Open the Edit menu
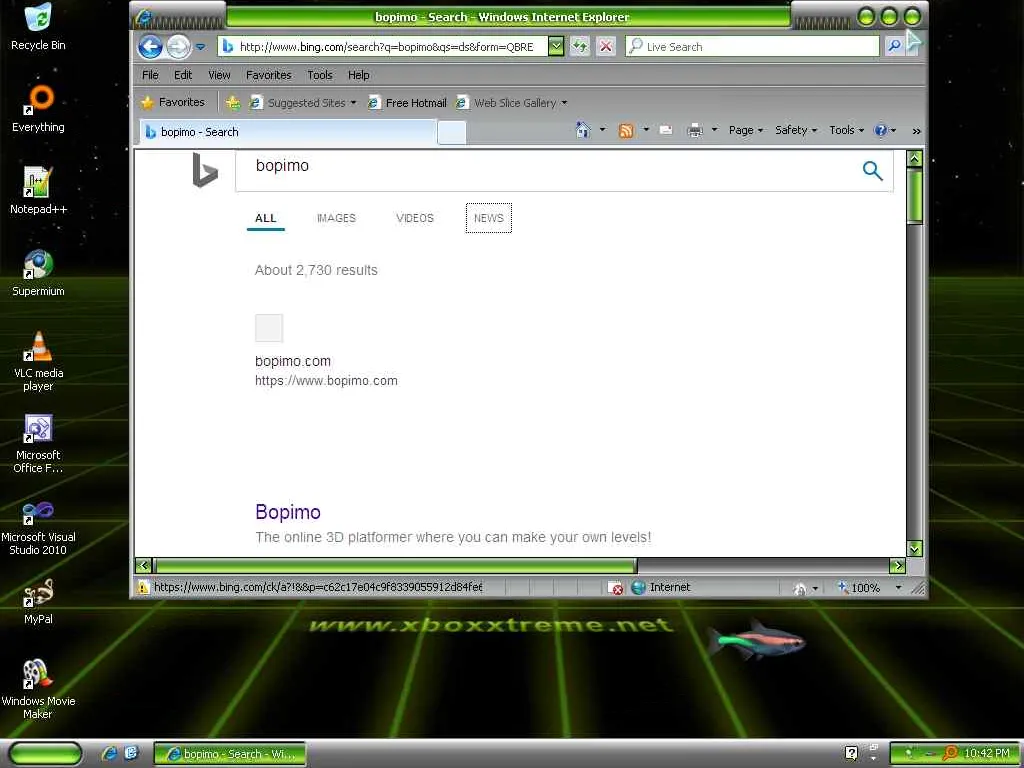Image resolution: width=1024 pixels, height=768 pixels. [183, 75]
